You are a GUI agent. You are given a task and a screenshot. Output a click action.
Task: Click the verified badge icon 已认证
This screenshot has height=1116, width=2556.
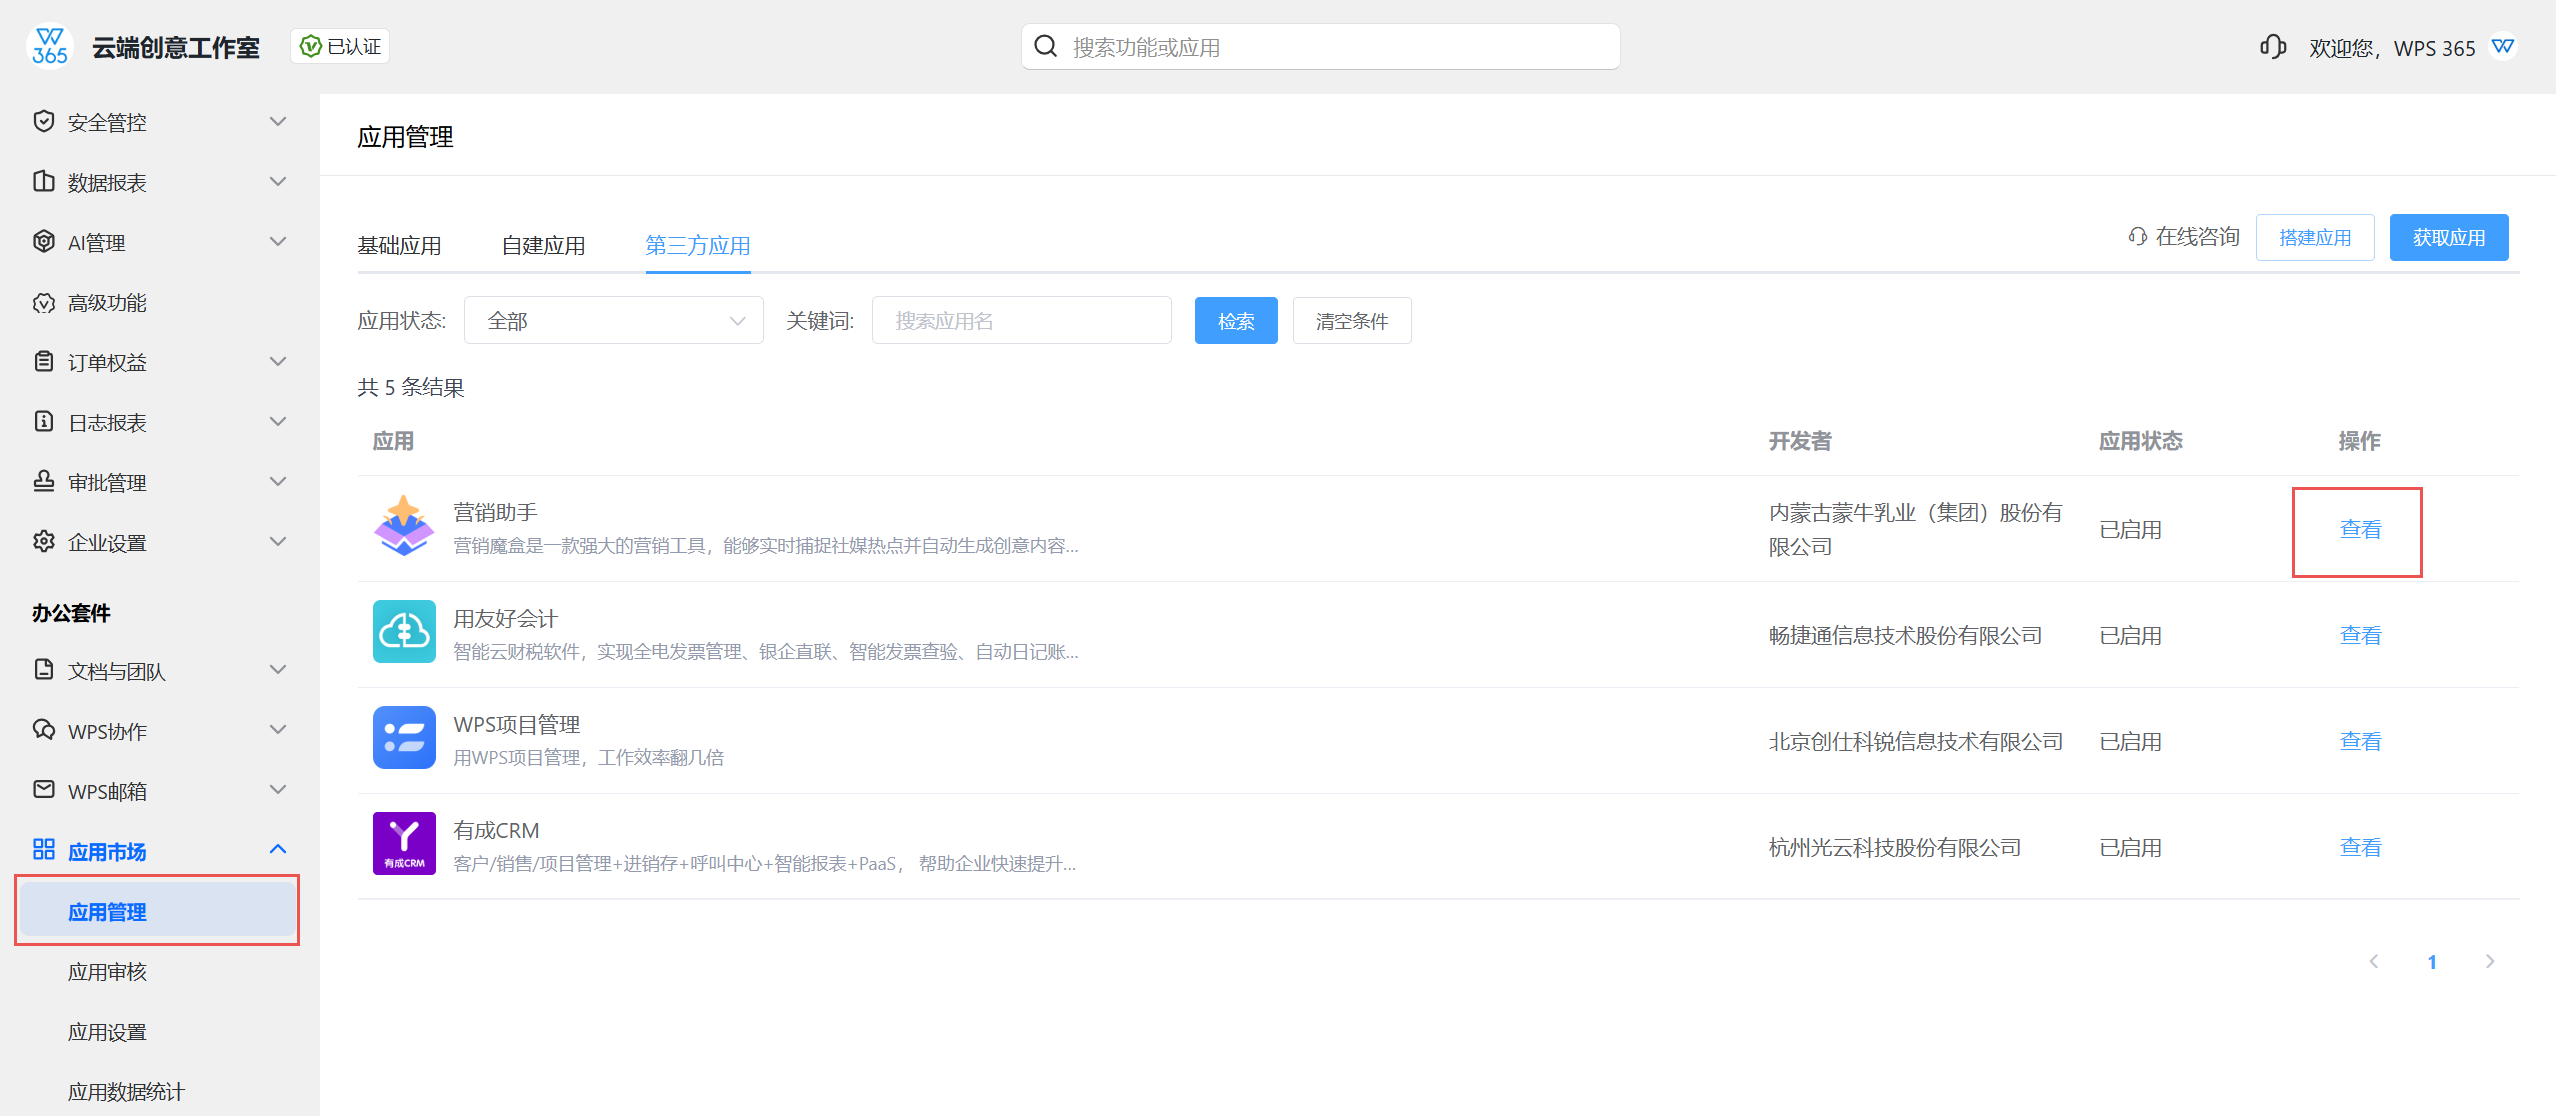coord(312,47)
